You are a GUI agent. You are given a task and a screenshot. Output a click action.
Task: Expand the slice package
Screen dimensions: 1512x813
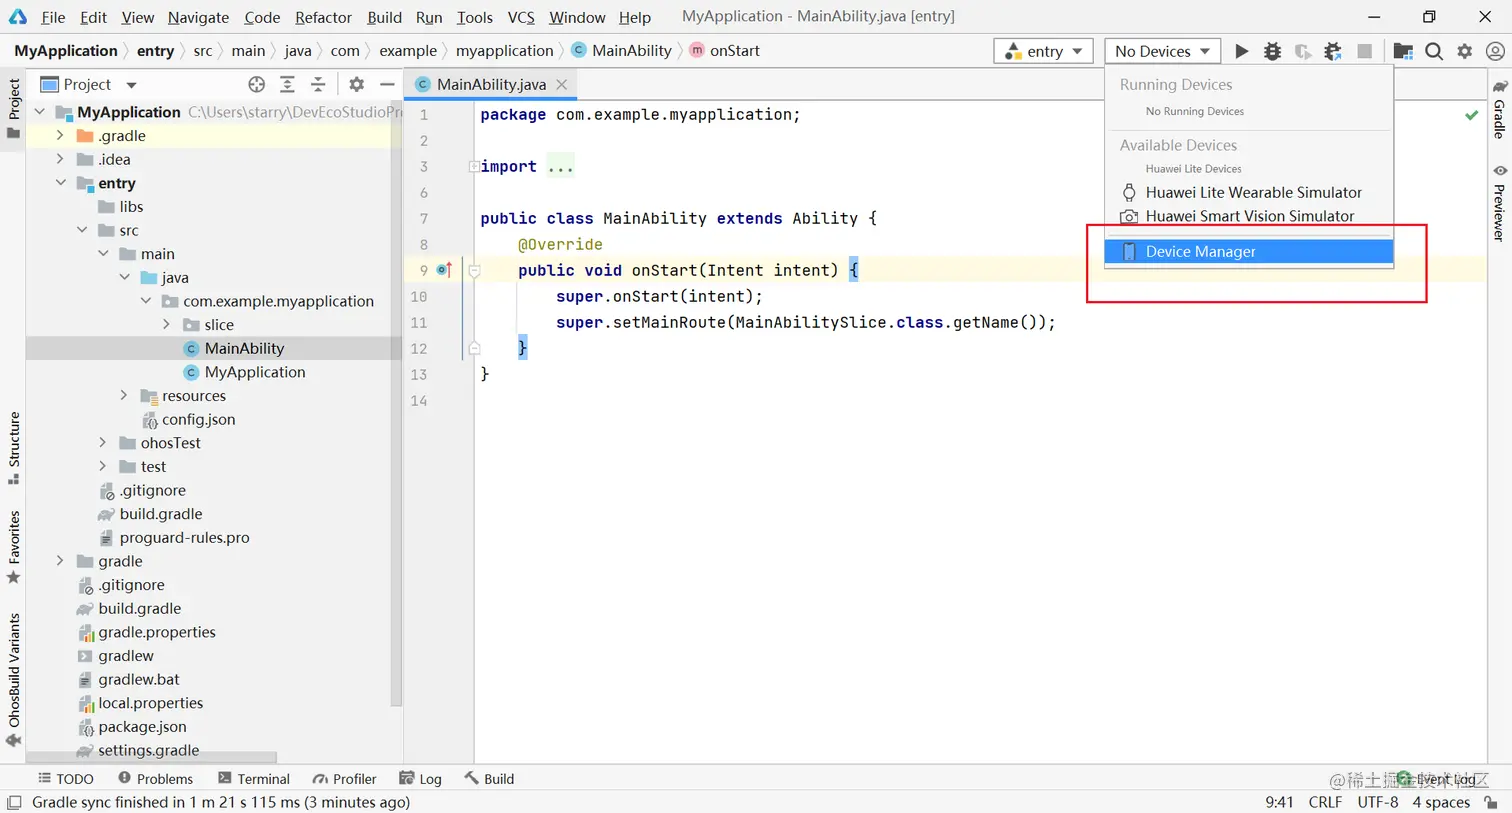167,324
